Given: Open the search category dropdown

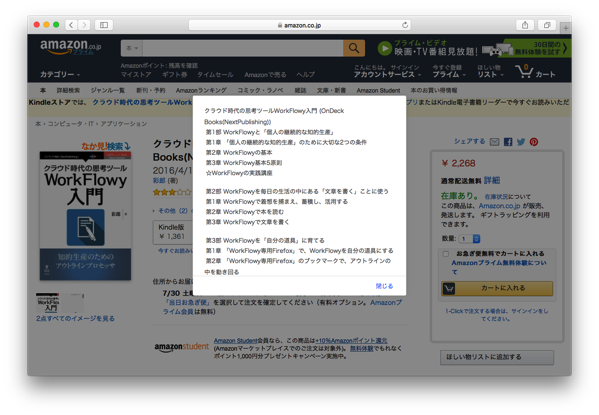Looking at the screenshot, I should (x=132, y=48).
